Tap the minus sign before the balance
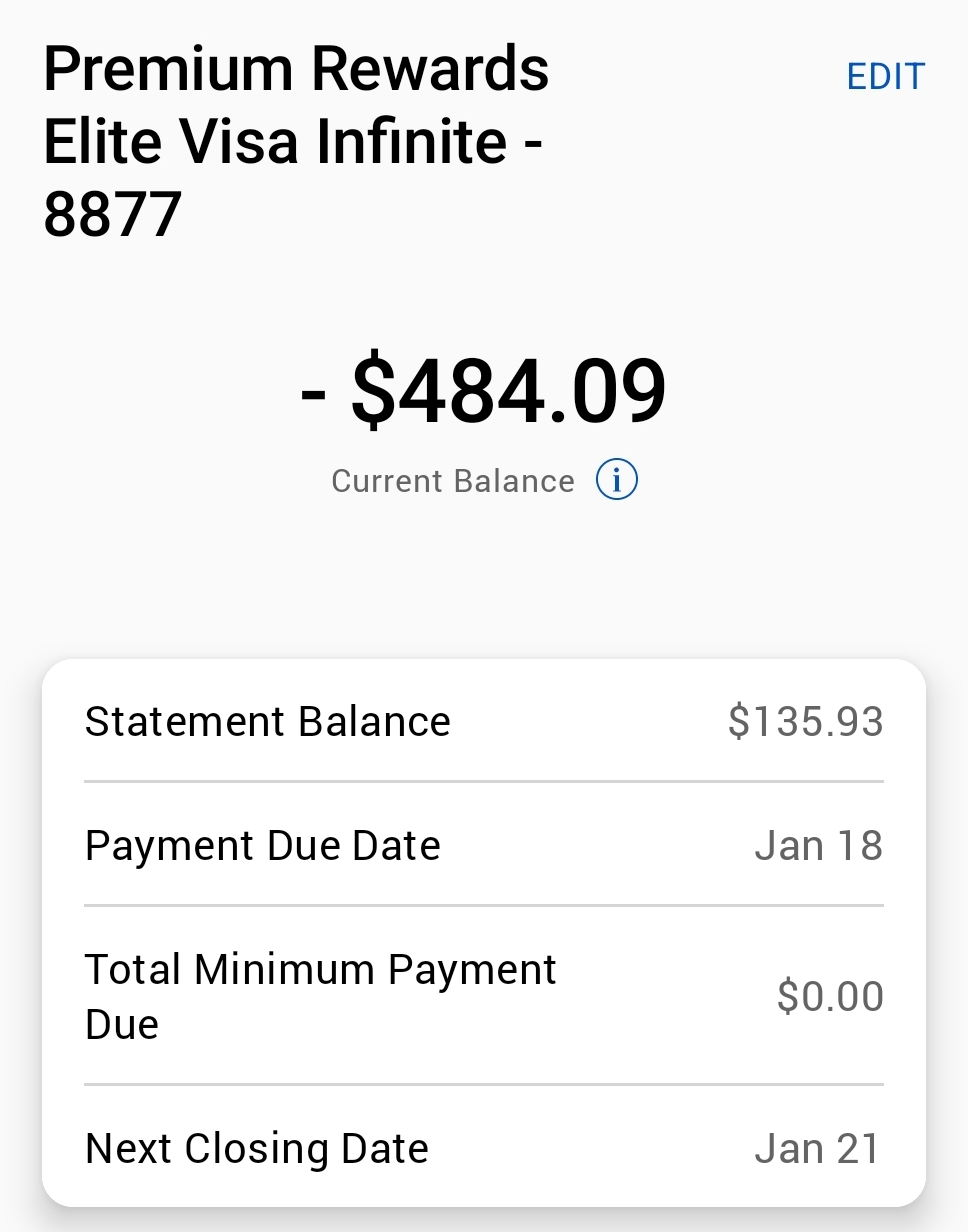The height and width of the screenshot is (1232, 968). coord(313,393)
